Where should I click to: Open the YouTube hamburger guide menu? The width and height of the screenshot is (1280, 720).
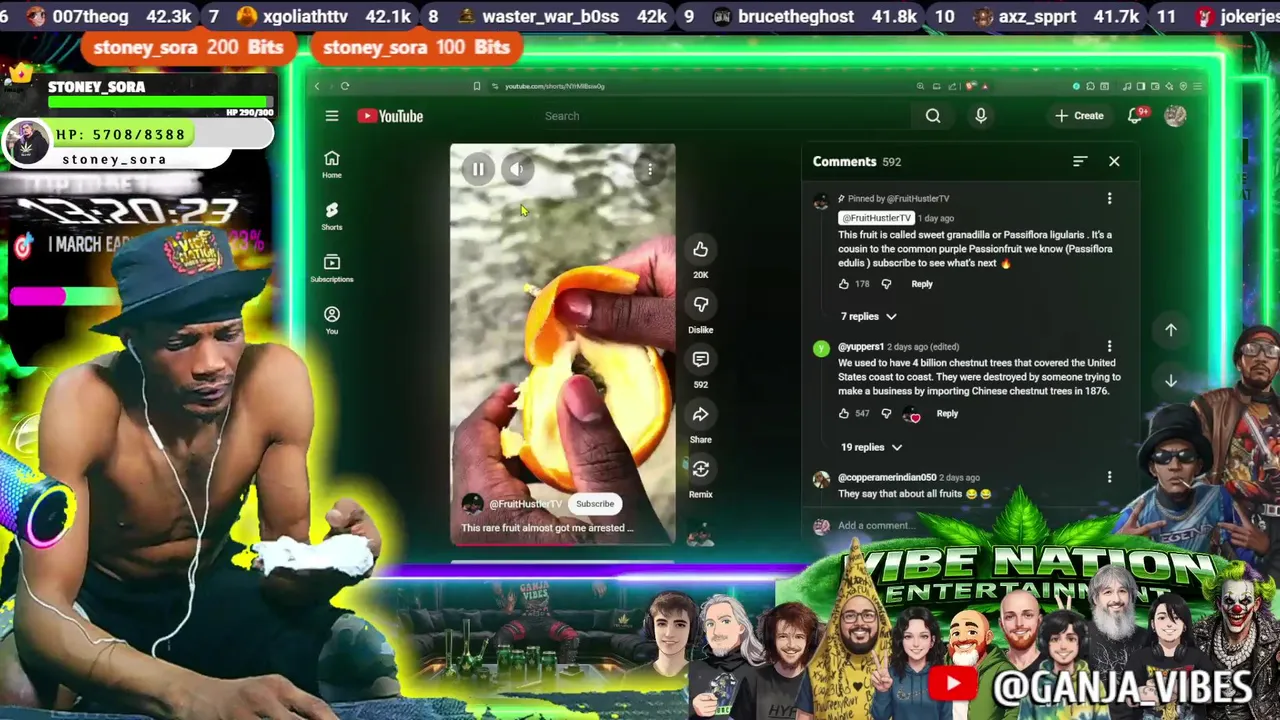click(x=331, y=116)
